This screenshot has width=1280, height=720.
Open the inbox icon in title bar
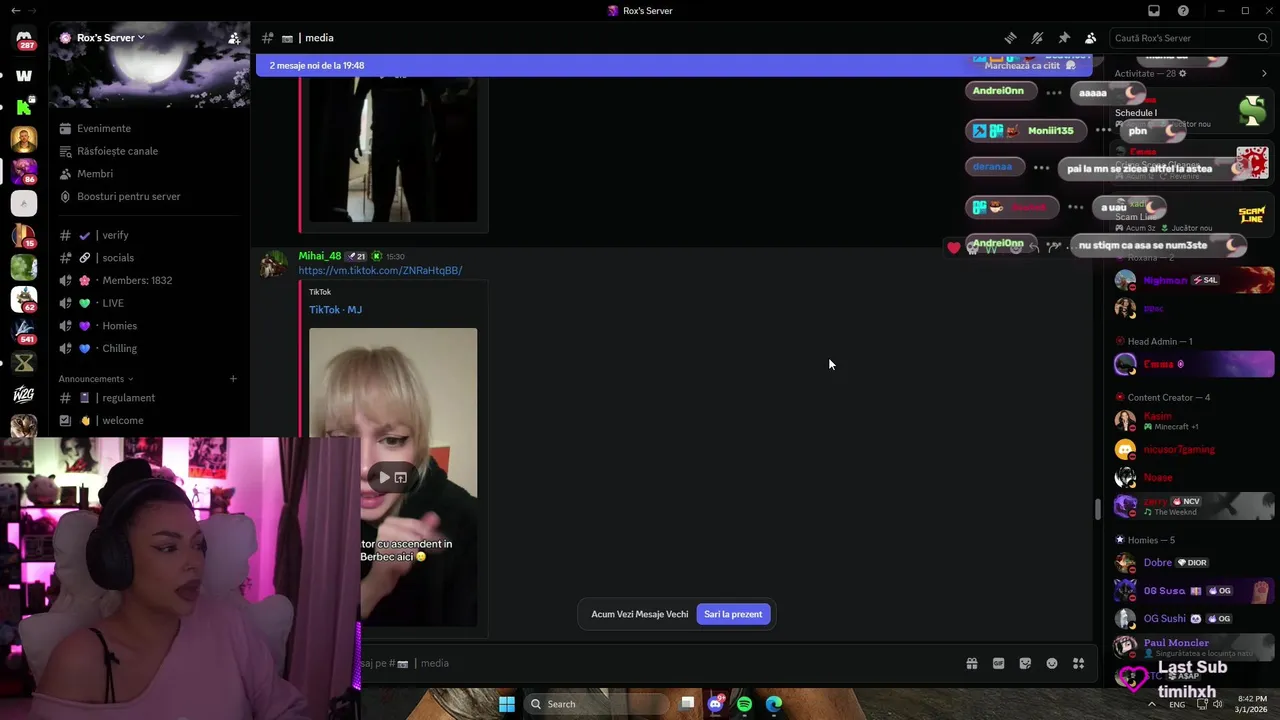(1154, 11)
